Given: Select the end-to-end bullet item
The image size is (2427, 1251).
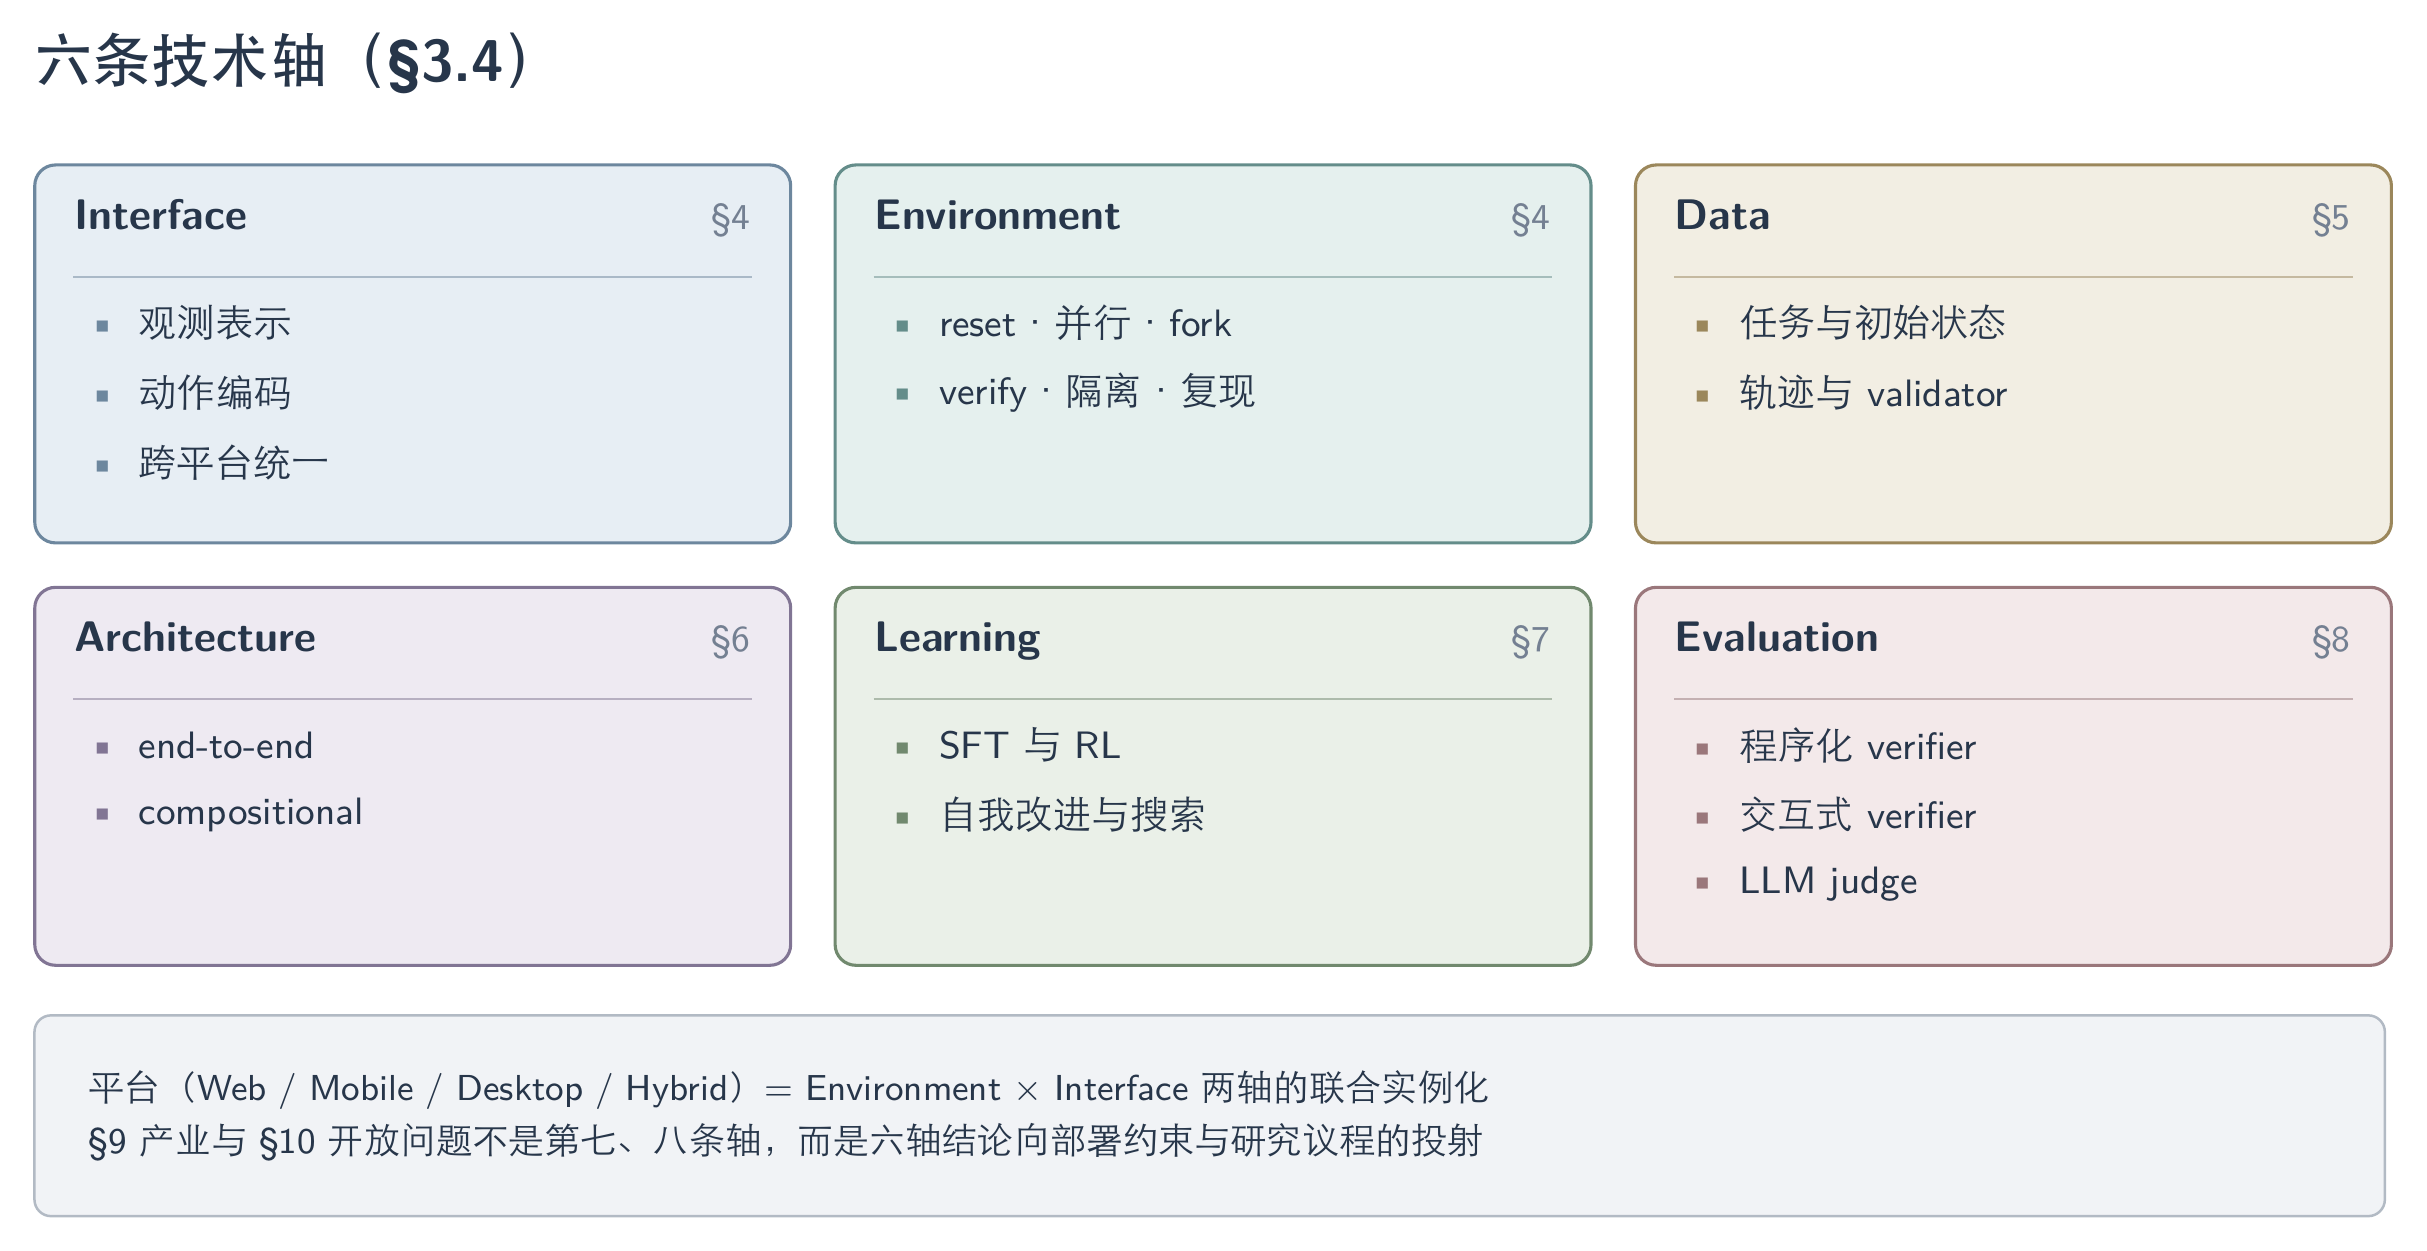Looking at the screenshot, I should coord(225,746).
